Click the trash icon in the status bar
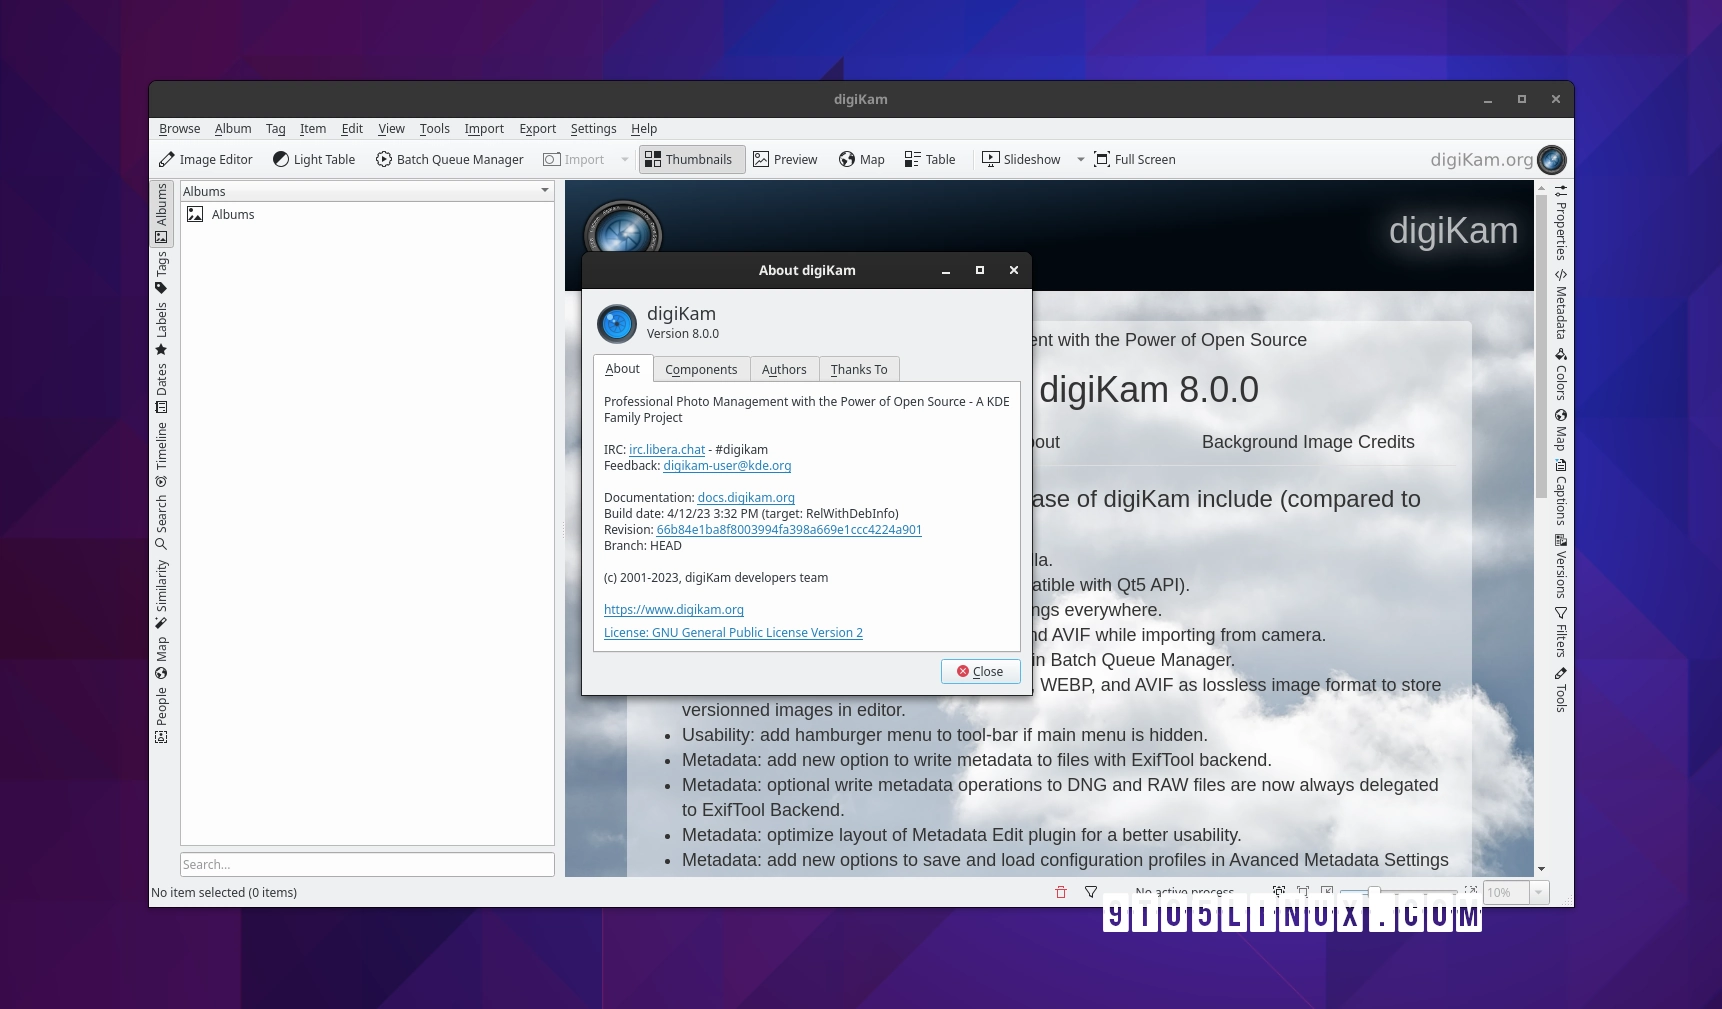 [1060, 892]
